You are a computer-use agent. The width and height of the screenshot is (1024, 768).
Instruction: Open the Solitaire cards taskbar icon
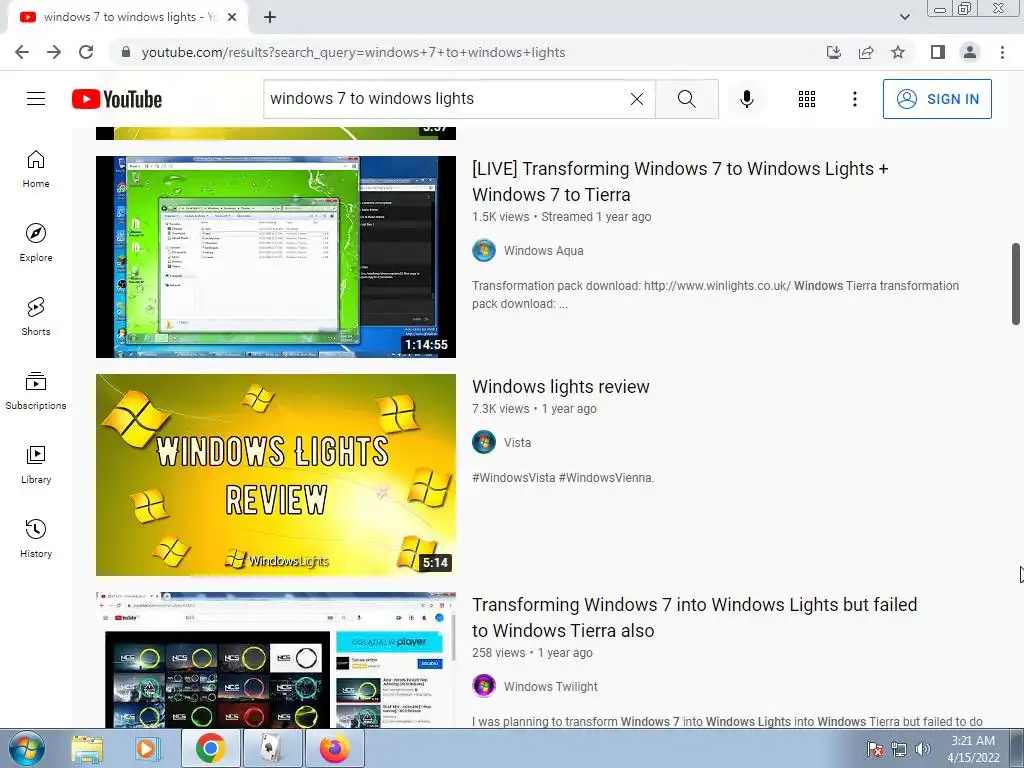272,748
